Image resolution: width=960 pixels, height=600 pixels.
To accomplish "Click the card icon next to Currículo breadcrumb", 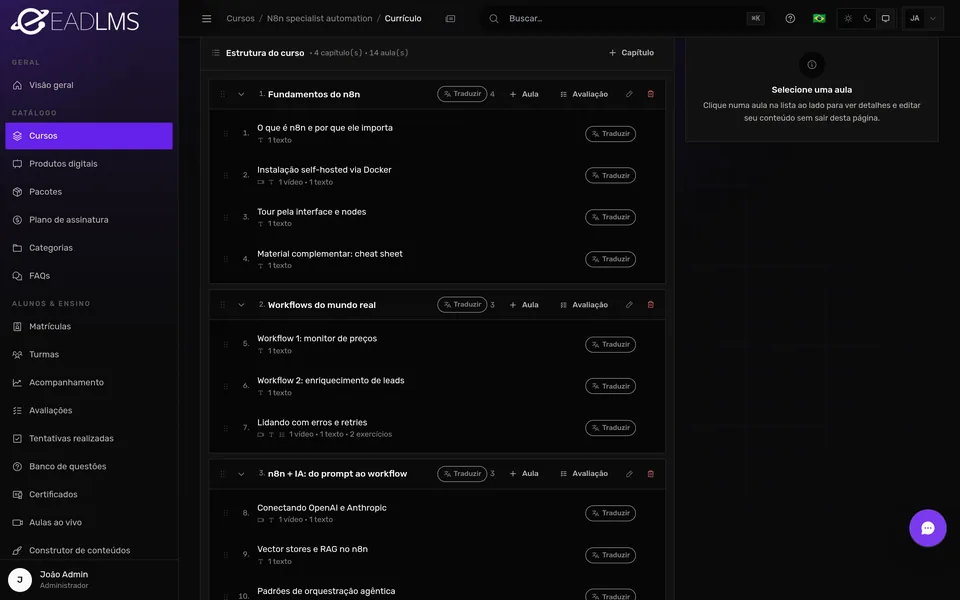I will point(450,18).
